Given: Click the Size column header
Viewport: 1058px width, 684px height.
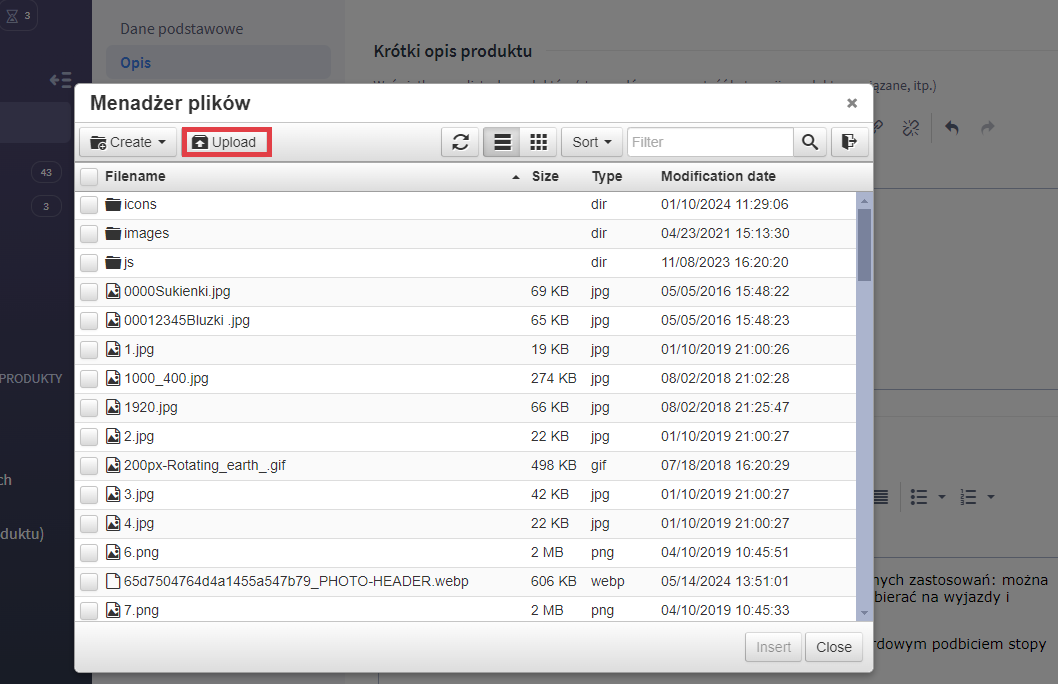Looking at the screenshot, I should [545, 176].
